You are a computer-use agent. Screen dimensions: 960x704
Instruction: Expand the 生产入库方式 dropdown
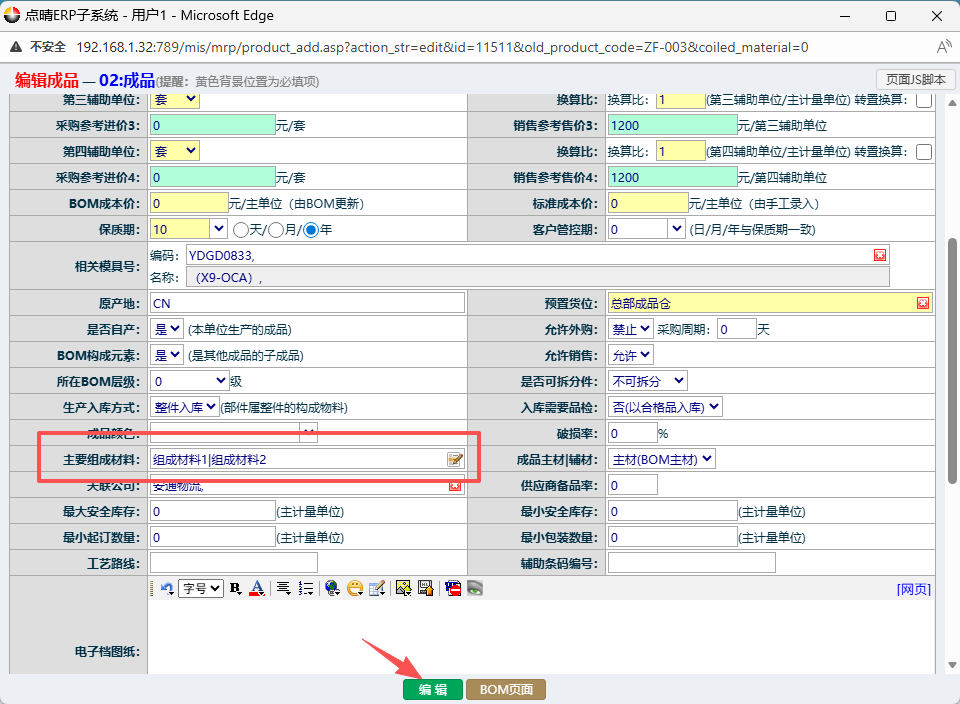click(184, 407)
